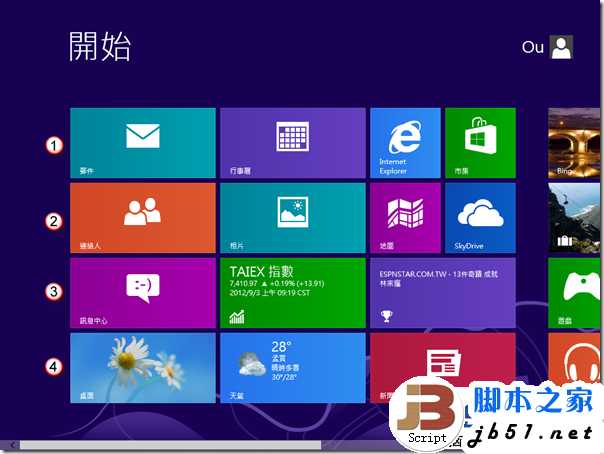Screen dimensions: 604x454
Task: Open the Photos tile
Action: [293, 218]
